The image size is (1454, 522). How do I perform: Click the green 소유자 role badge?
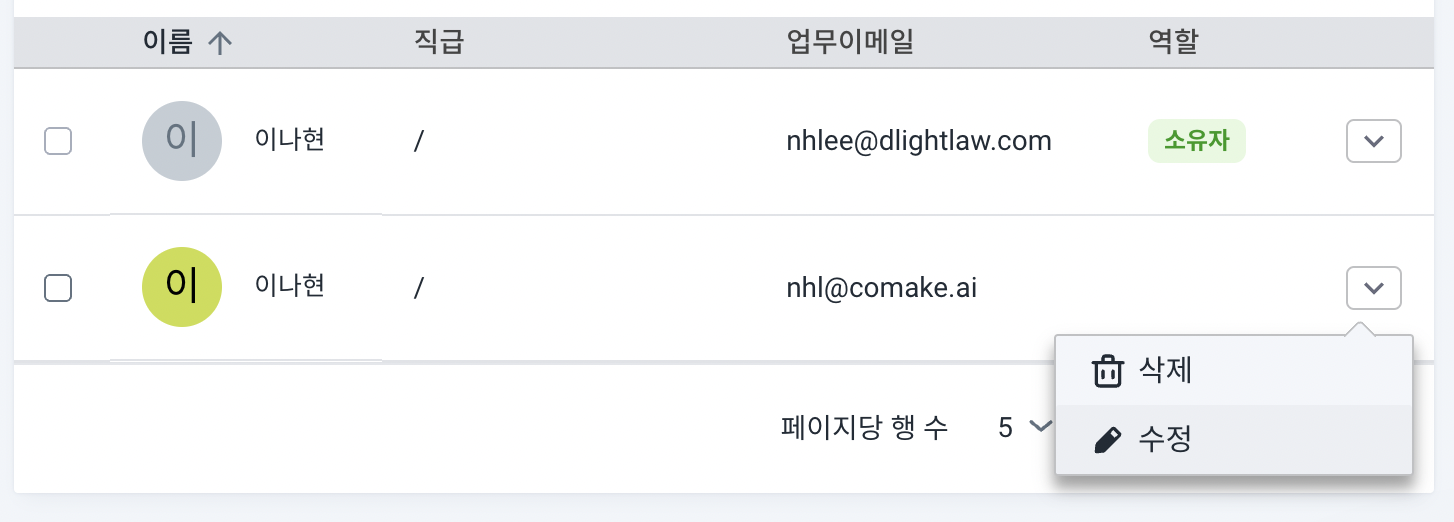point(1196,141)
